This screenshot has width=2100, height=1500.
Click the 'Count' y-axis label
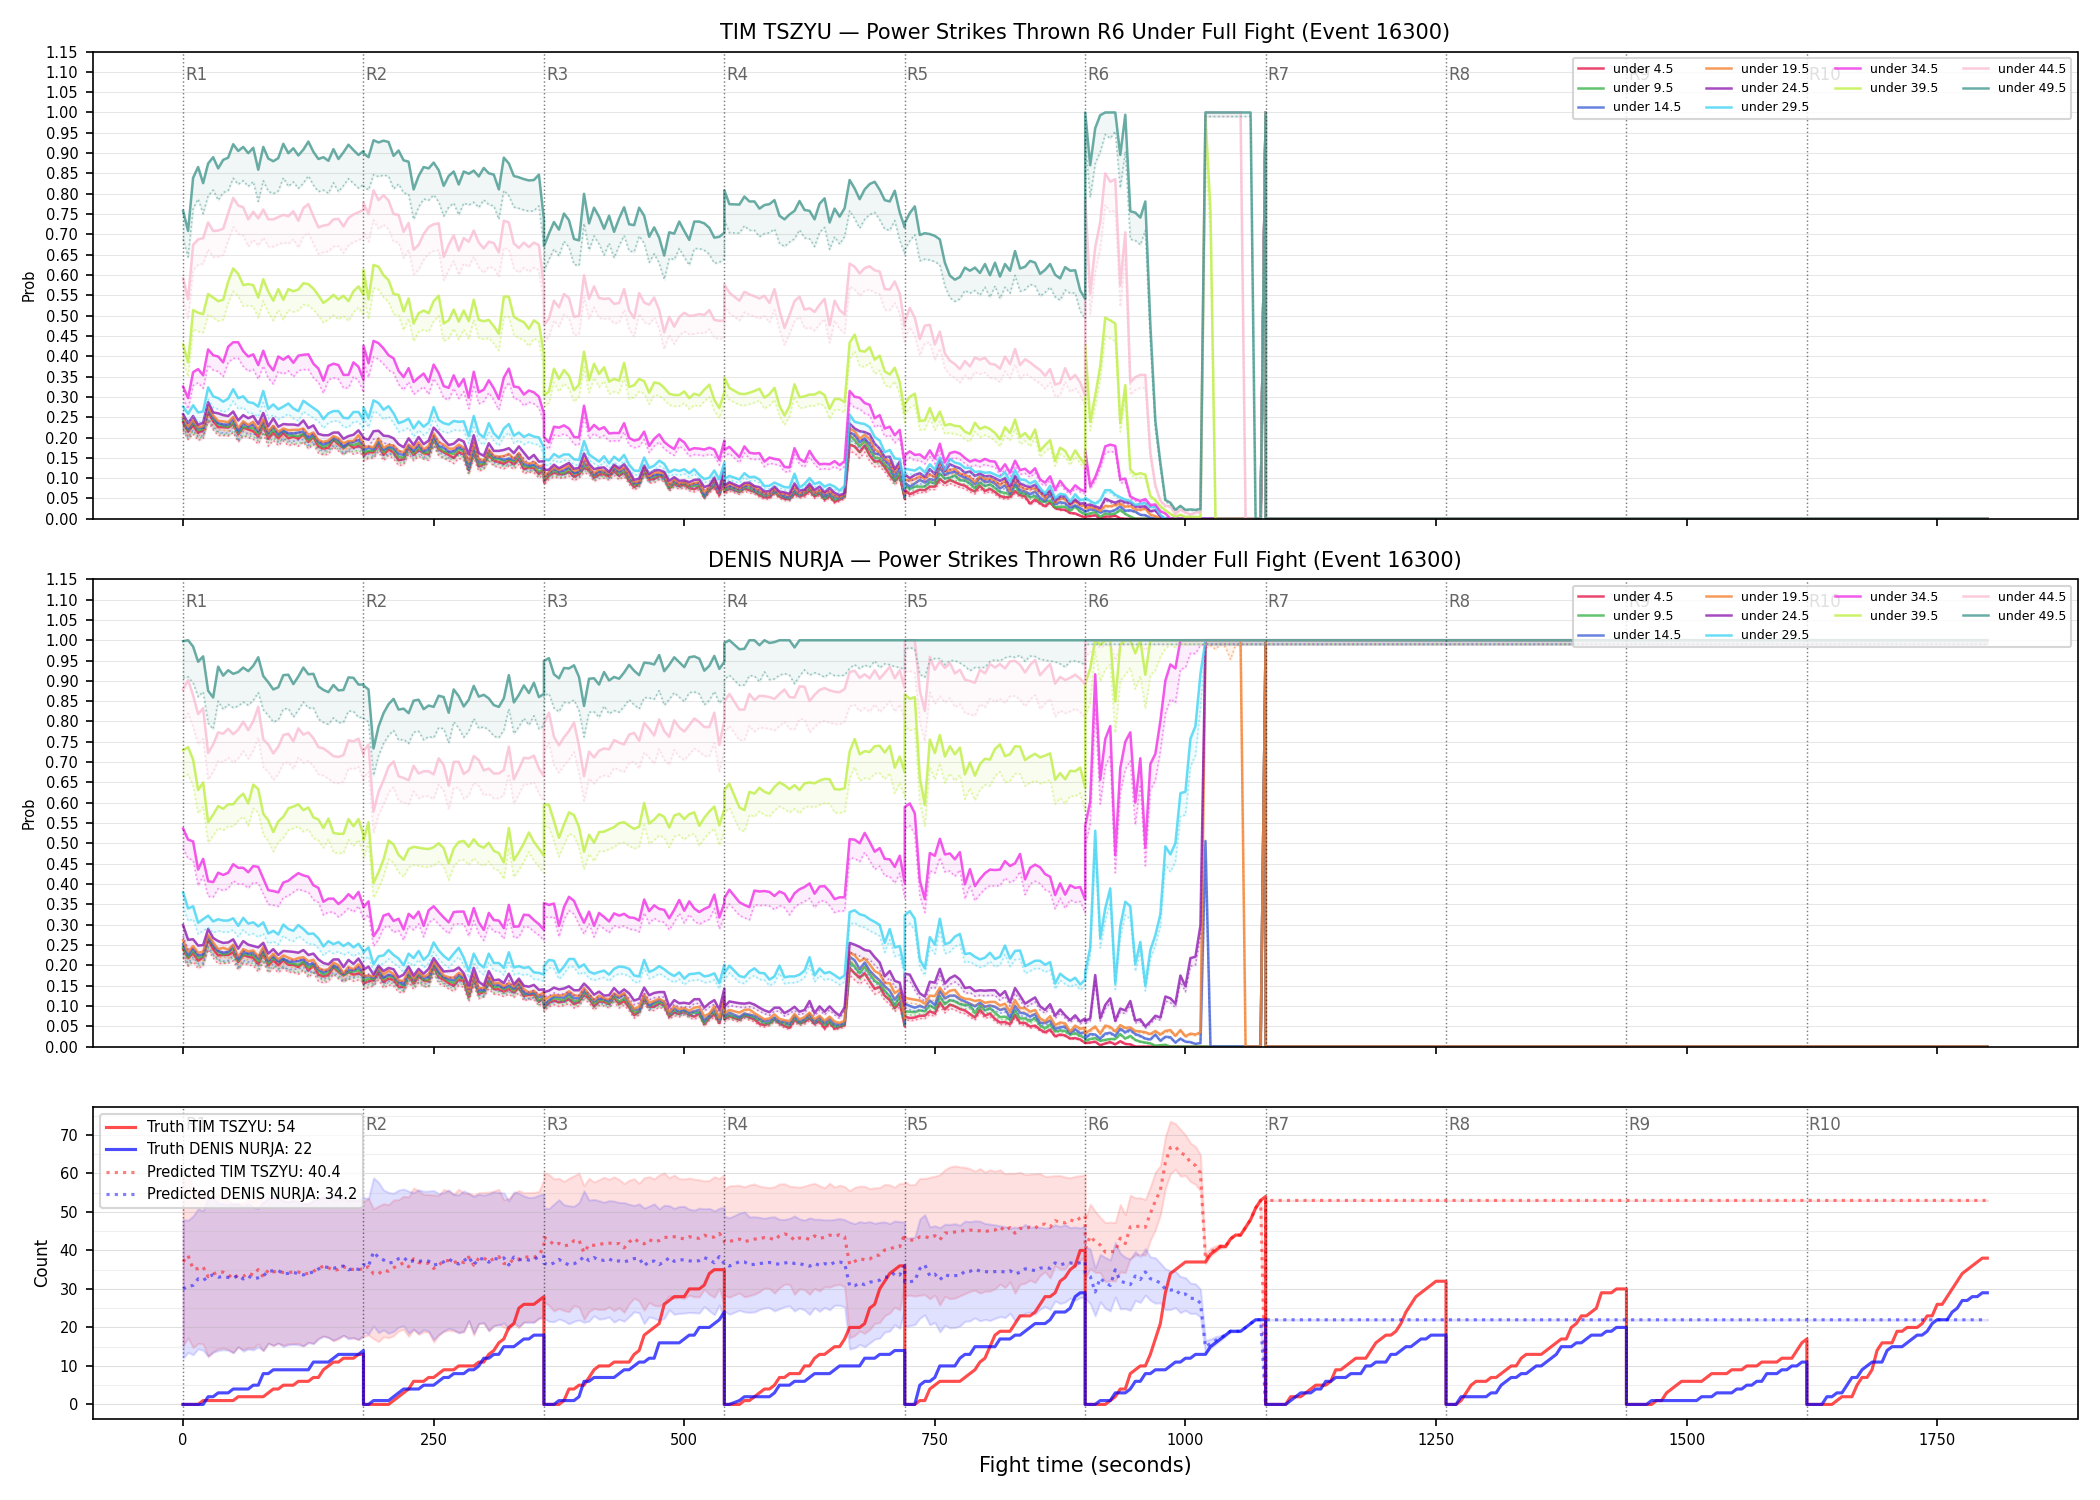(x=41, y=1263)
